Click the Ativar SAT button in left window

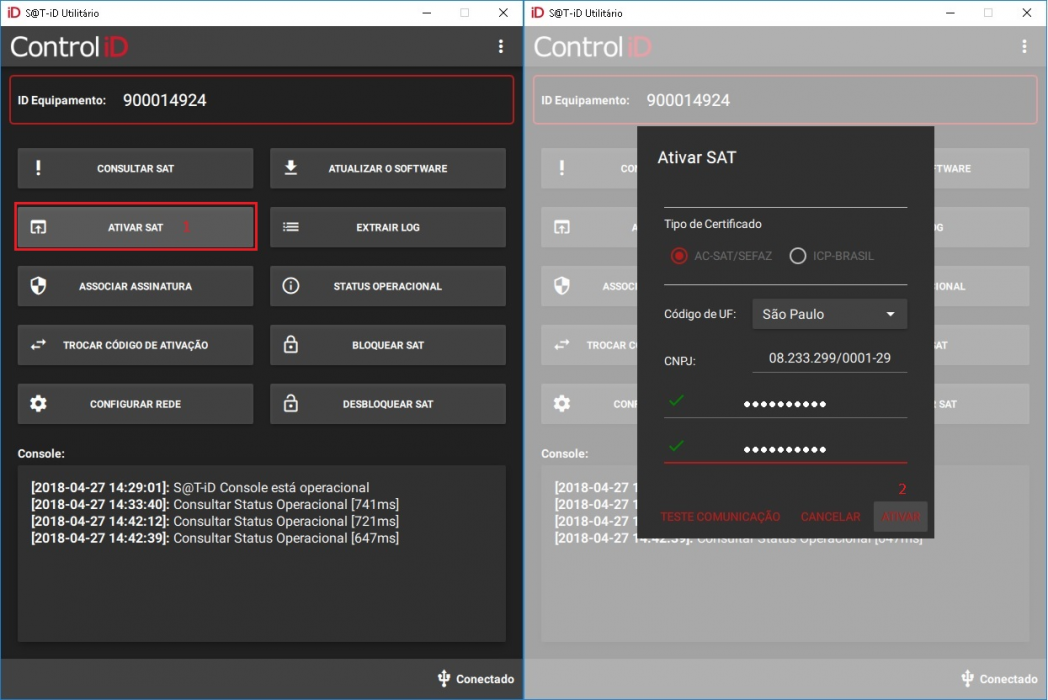(x=135, y=227)
